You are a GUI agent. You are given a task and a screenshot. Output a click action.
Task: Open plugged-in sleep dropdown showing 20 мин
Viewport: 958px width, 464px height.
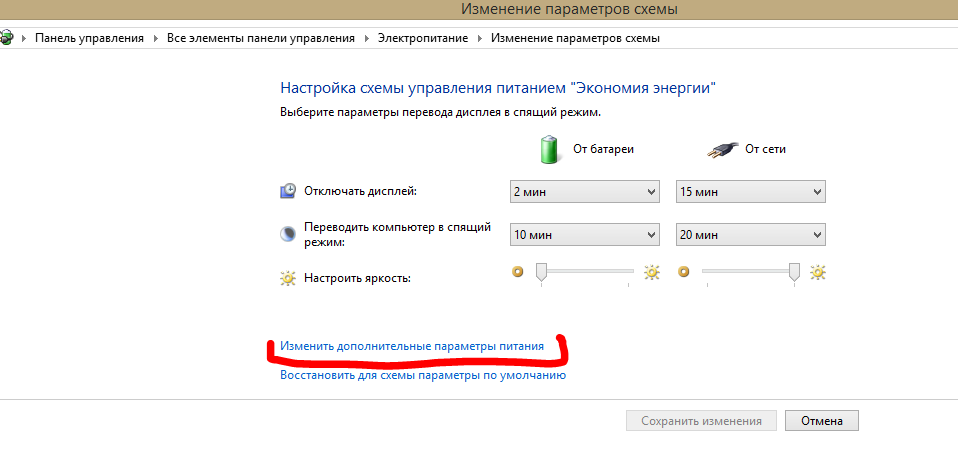750,235
